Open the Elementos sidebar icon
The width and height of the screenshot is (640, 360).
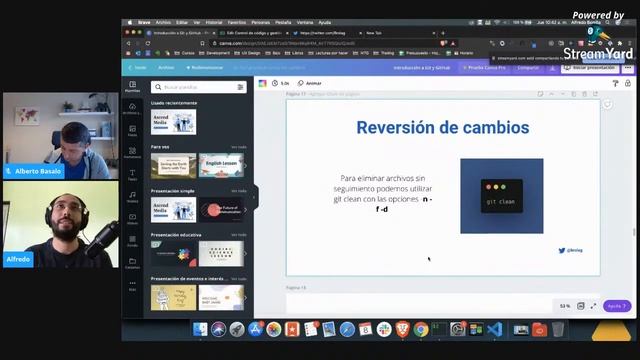(x=132, y=153)
